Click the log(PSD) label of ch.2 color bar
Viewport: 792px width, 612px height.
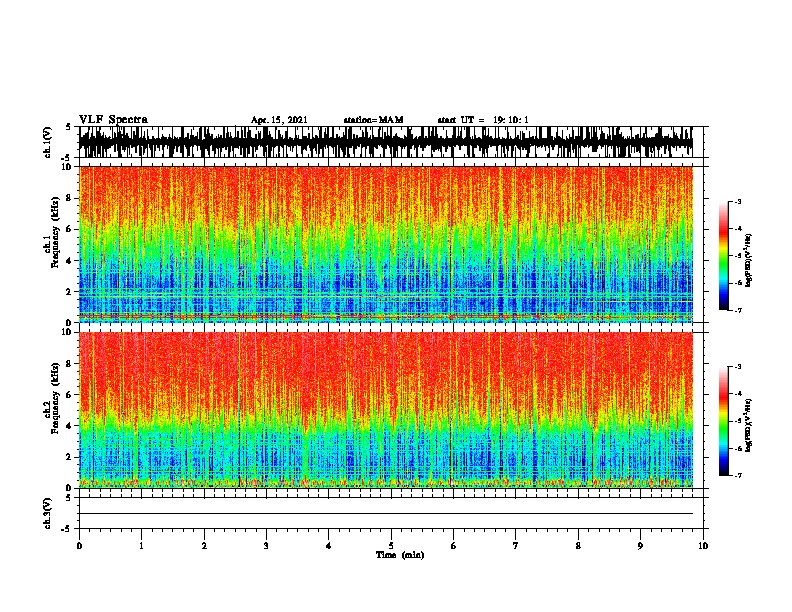point(748,425)
